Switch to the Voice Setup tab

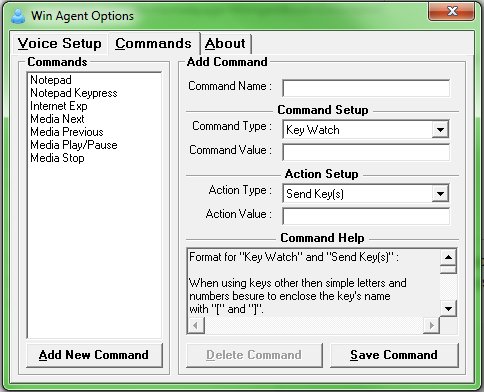[60, 44]
